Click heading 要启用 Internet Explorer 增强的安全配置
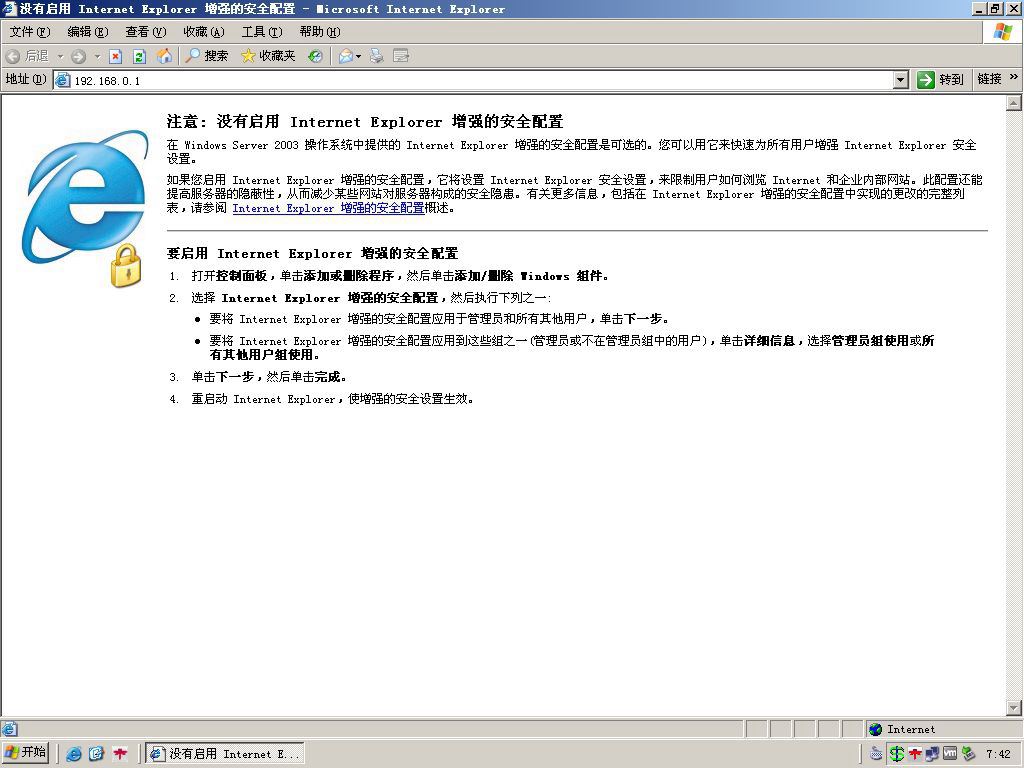This screenshot has height=768, width=1024. [x=312, y=253]
